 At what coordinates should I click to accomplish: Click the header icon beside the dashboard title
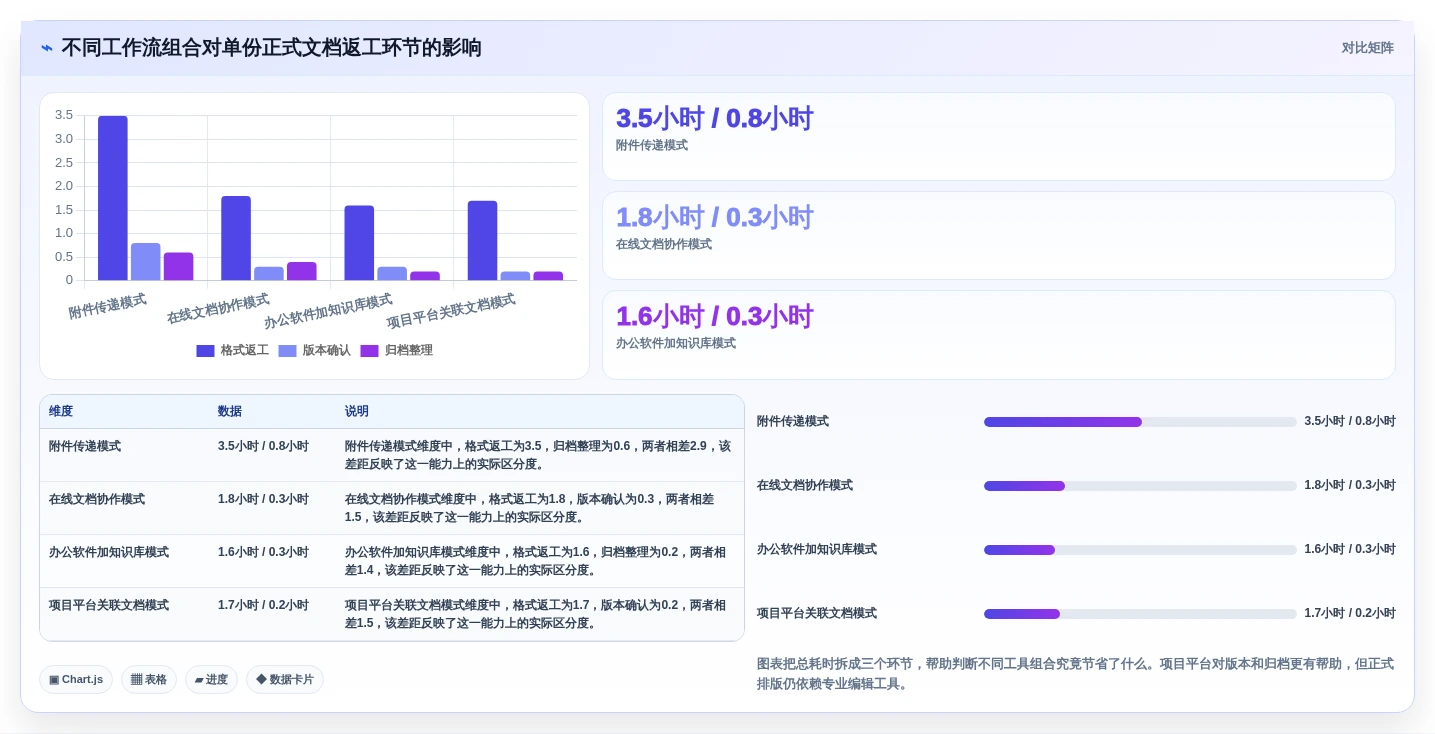coord(47,48)
